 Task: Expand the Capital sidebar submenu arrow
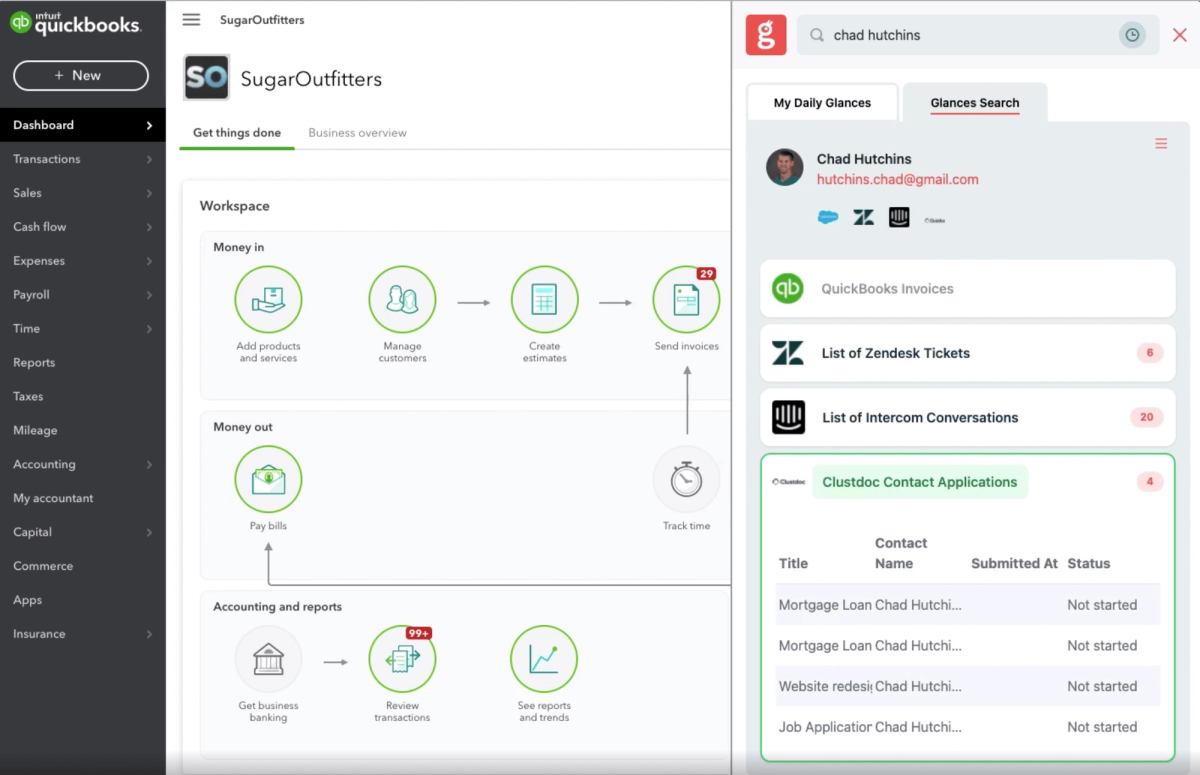pyautogui.click(x=149, y=532)
